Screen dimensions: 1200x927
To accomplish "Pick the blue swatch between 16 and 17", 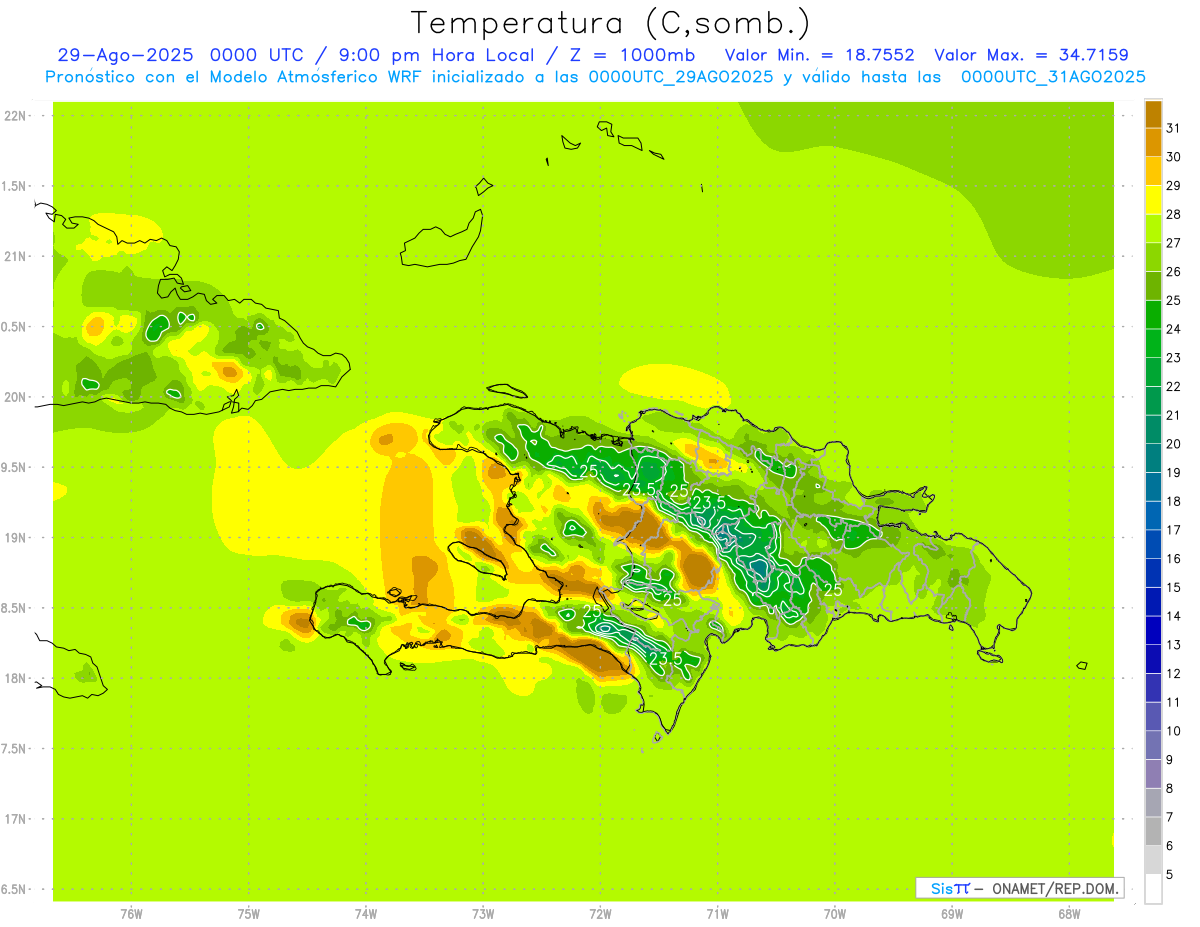I will click(1153, 544).
